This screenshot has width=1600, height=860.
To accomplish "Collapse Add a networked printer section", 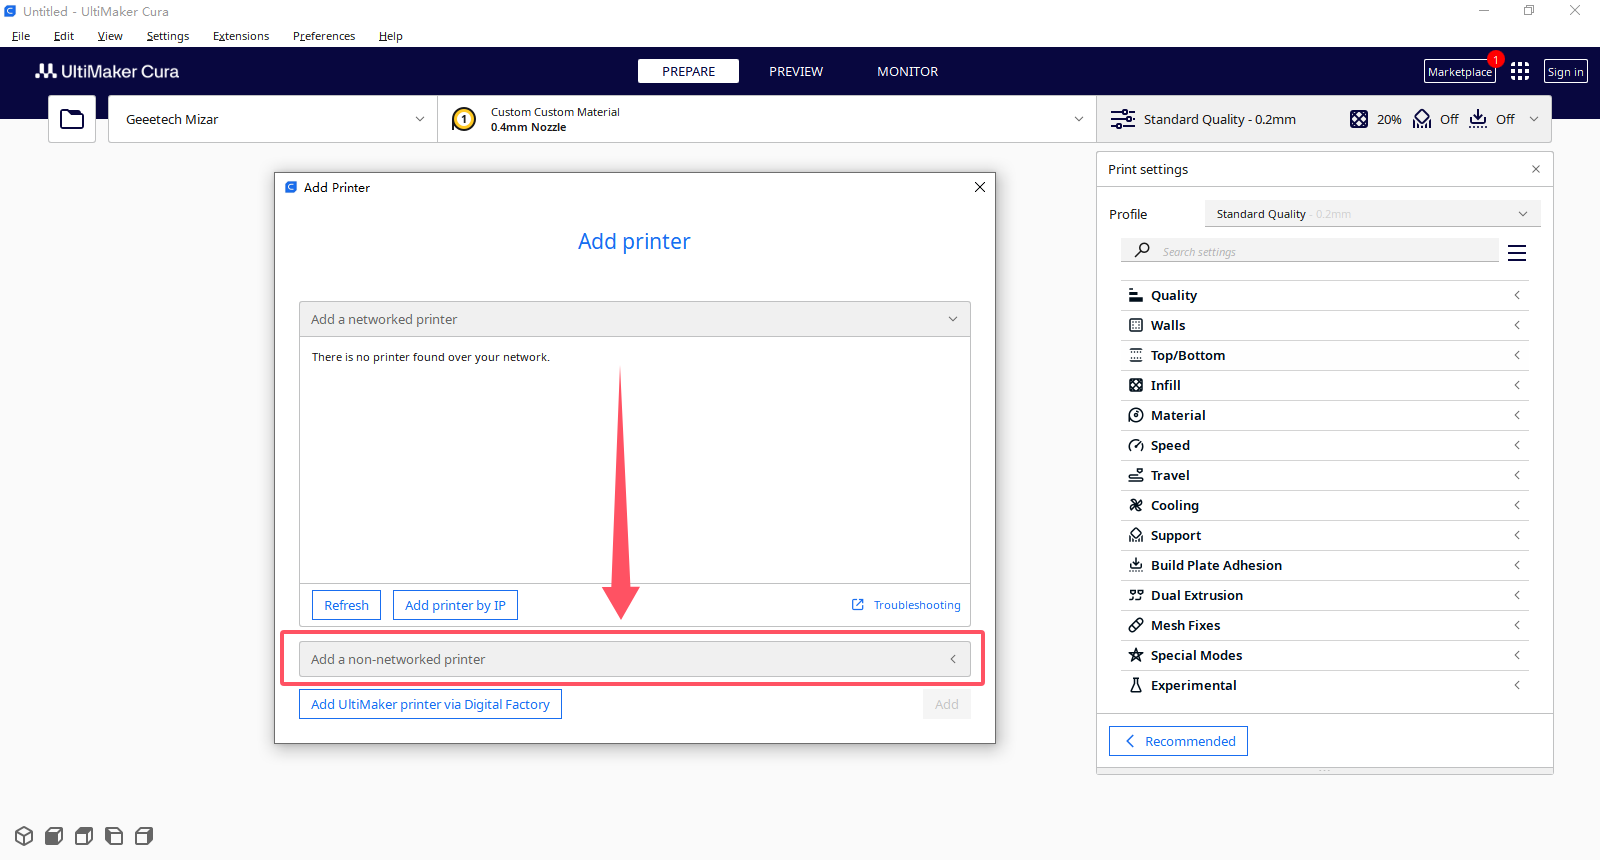I will (635, 319).
